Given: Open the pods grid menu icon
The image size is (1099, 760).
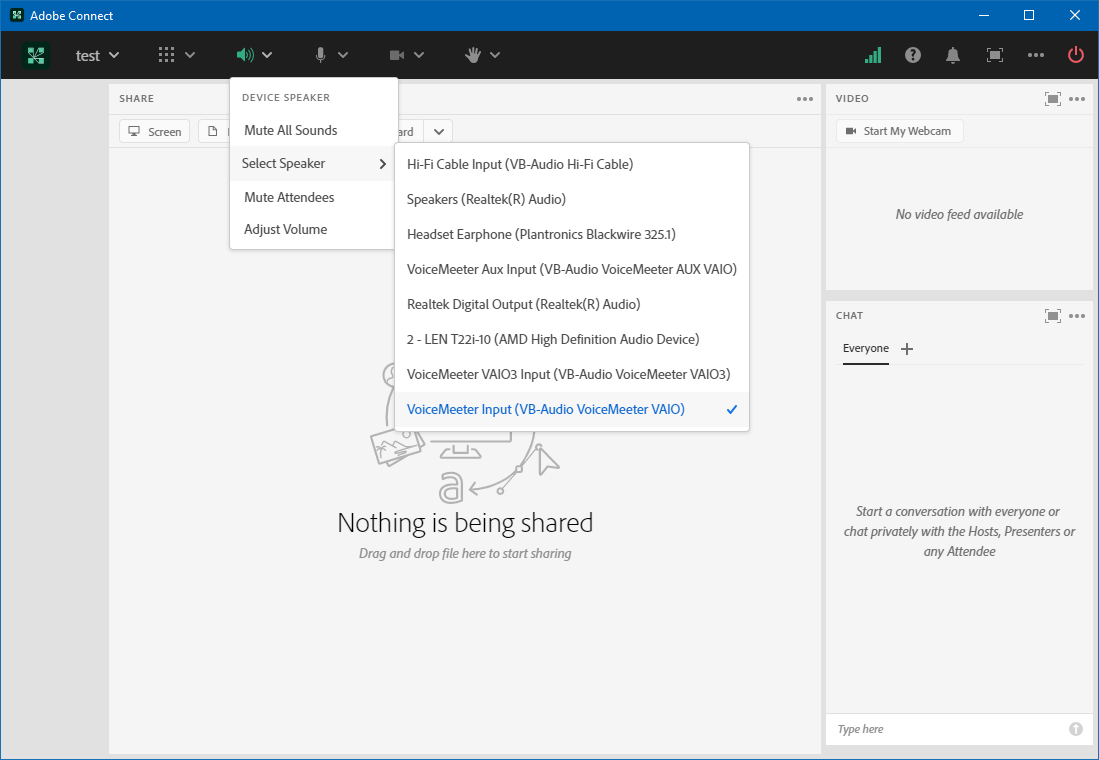Looking at the screenshot, I should pyautogui.click(x=166, y=55).
